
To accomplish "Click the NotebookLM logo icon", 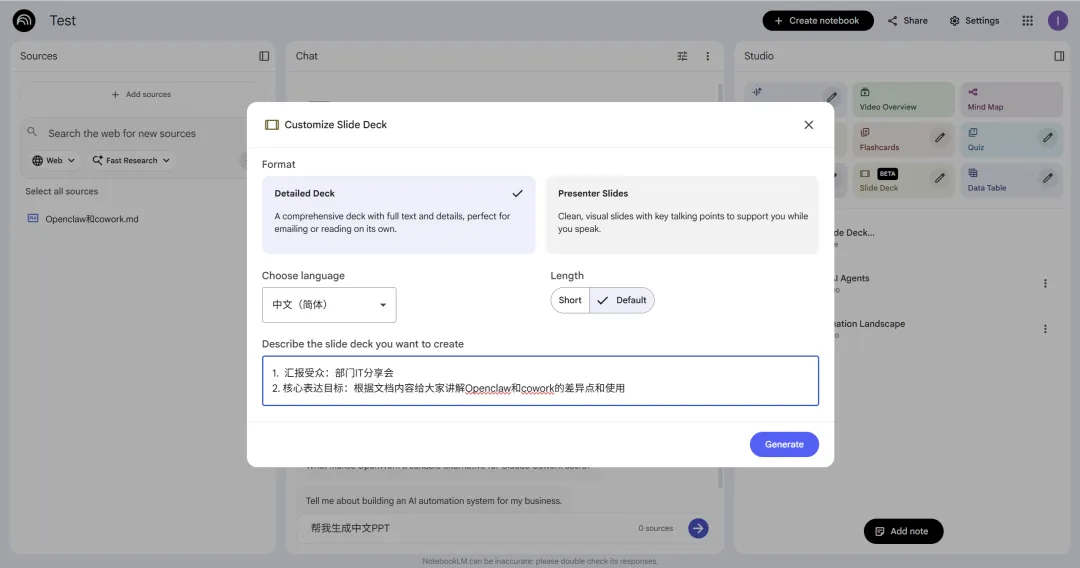I will 24,21.
